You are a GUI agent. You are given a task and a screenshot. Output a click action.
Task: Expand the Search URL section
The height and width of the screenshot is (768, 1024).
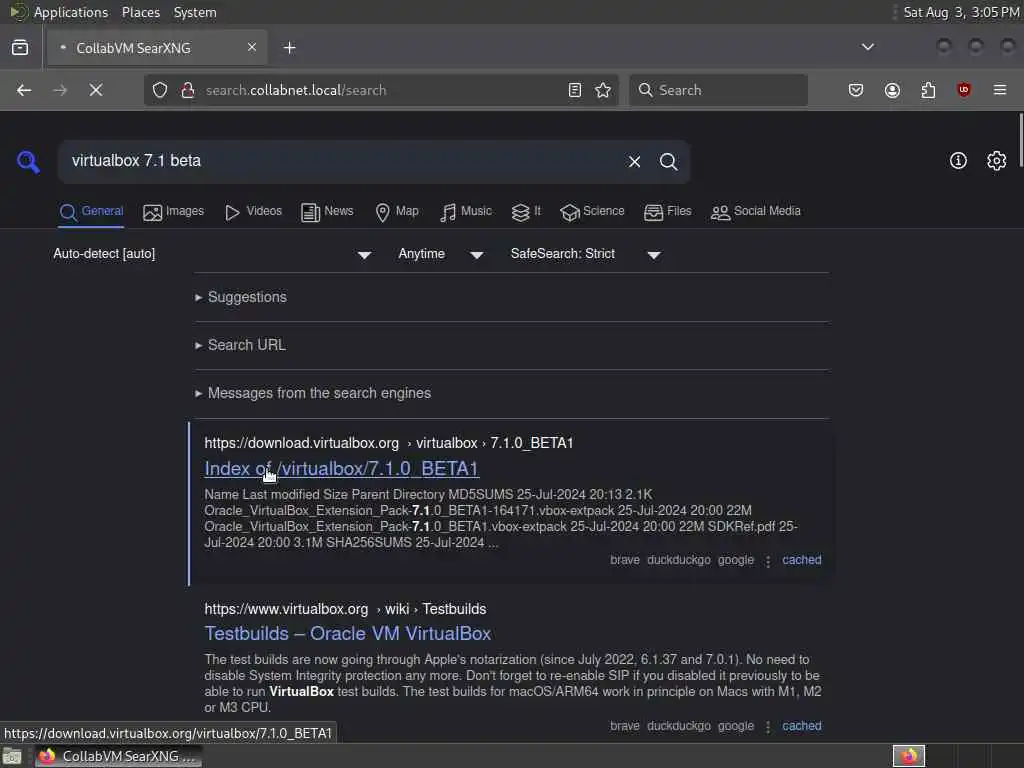pos(240,345)
